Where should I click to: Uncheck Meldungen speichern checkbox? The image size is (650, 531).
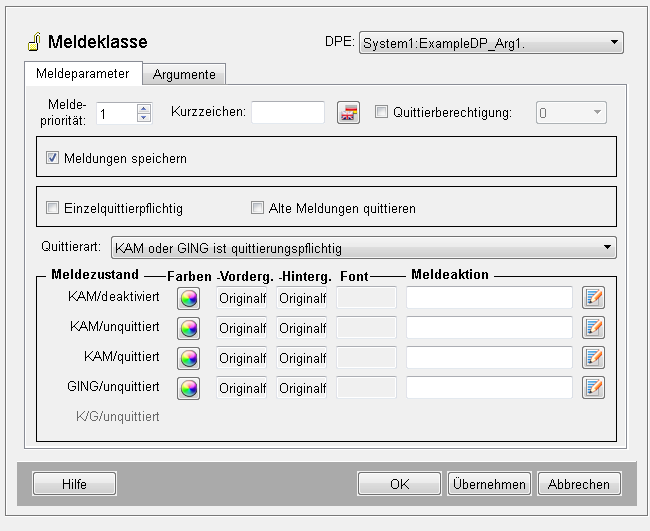tap(53, 158)
